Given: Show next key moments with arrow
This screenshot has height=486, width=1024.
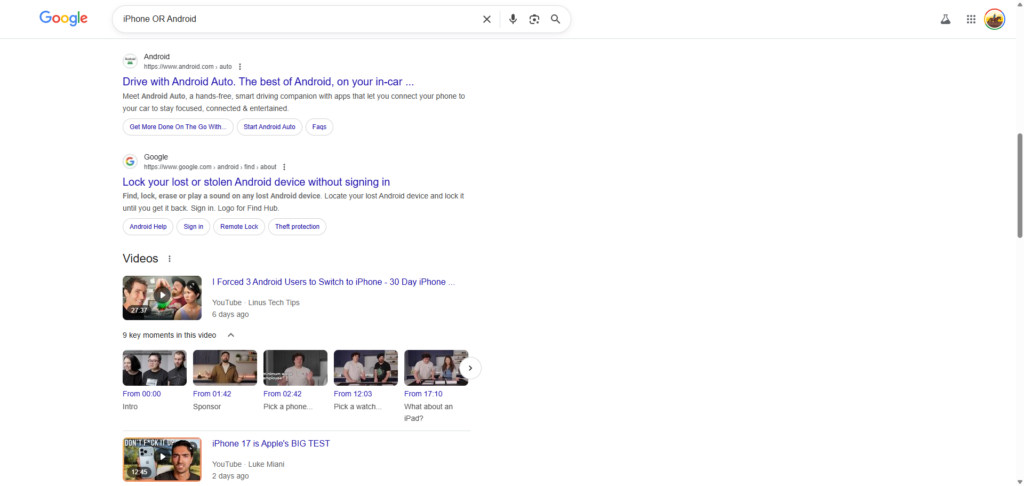Looking at the screenshot, I should pos(470,368).
